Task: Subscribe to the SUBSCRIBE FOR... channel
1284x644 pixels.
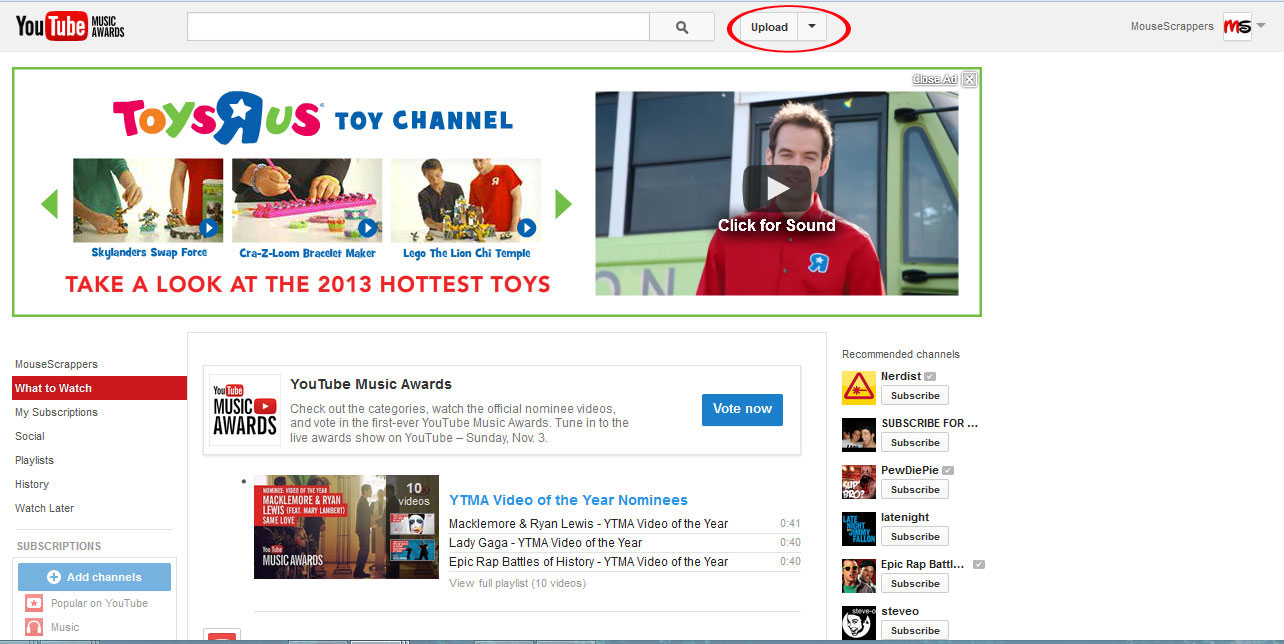Action: tap(915, 442)
